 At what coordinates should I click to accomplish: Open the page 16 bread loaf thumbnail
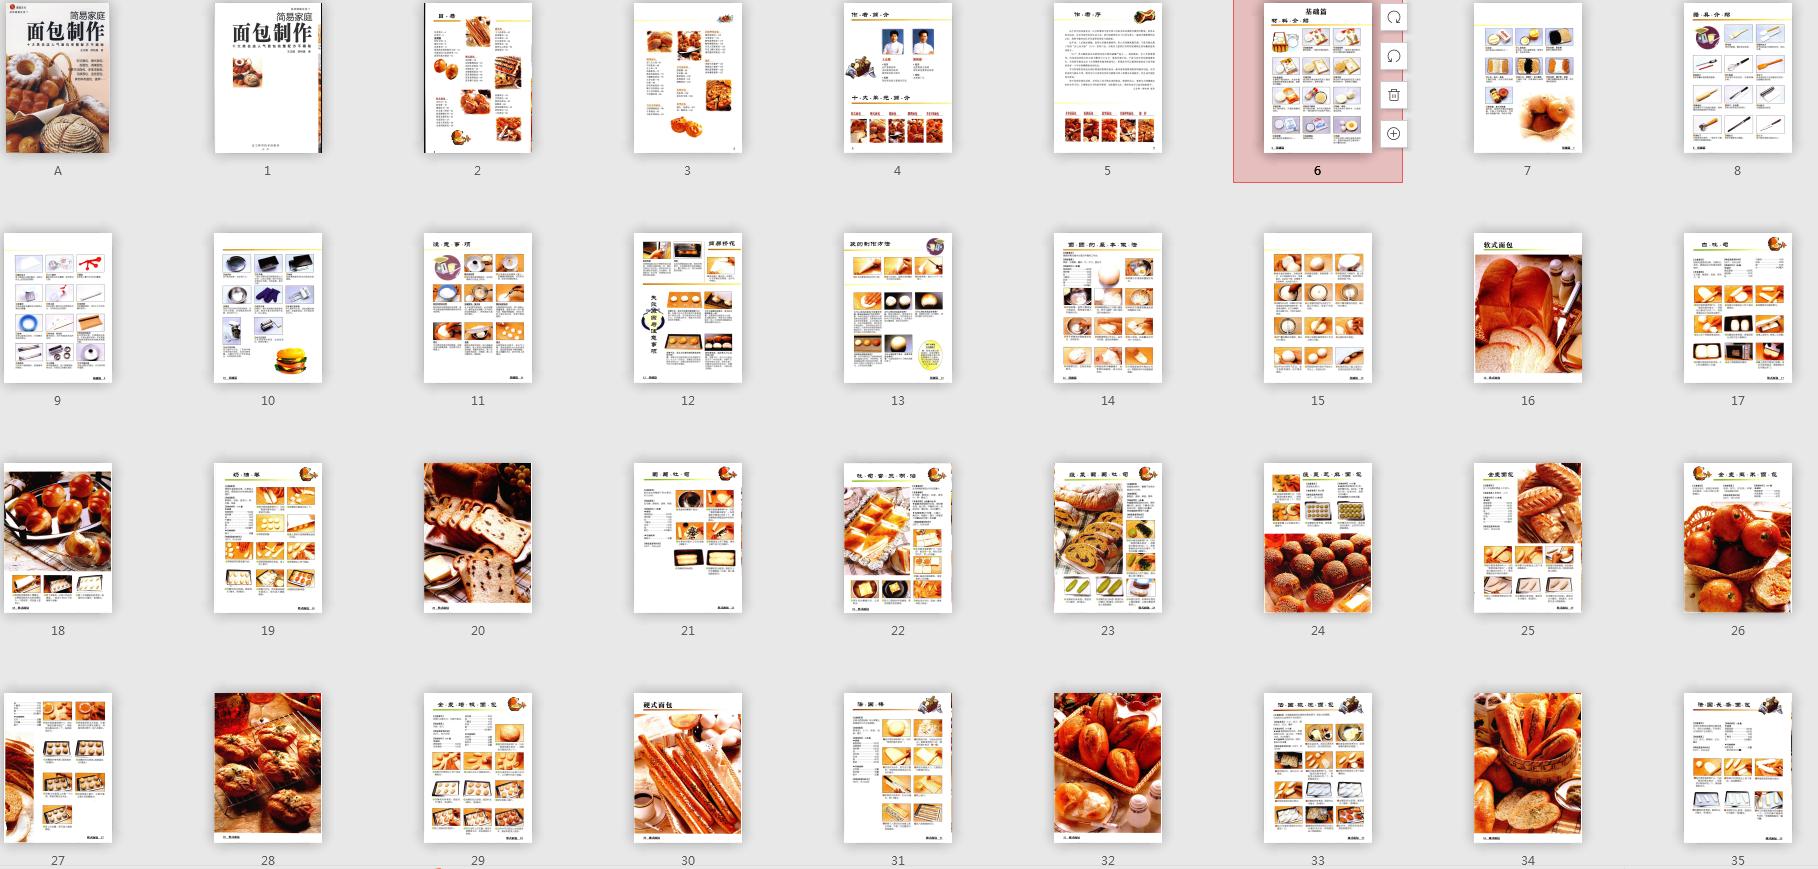(1527, 308)
